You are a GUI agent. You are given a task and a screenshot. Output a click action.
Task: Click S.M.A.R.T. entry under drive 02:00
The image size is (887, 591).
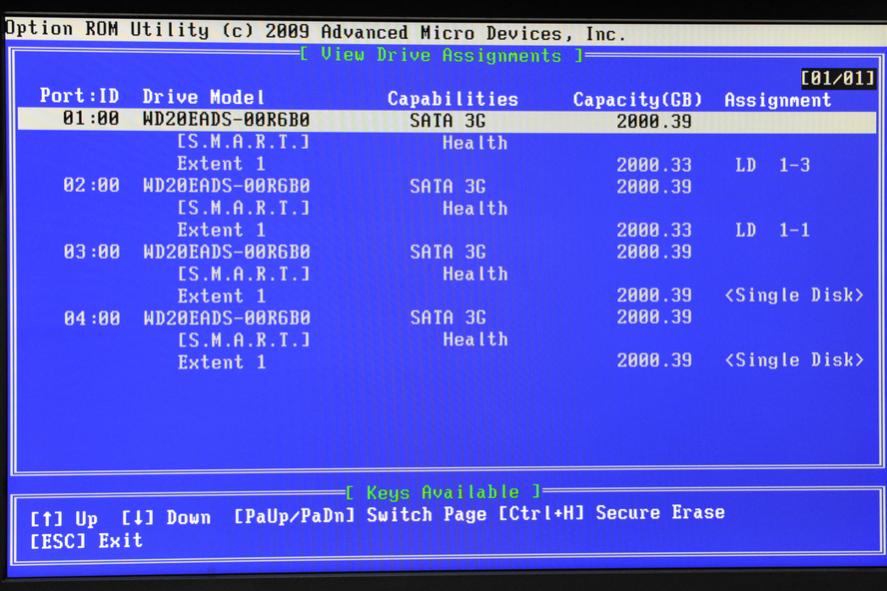point(243,208)
